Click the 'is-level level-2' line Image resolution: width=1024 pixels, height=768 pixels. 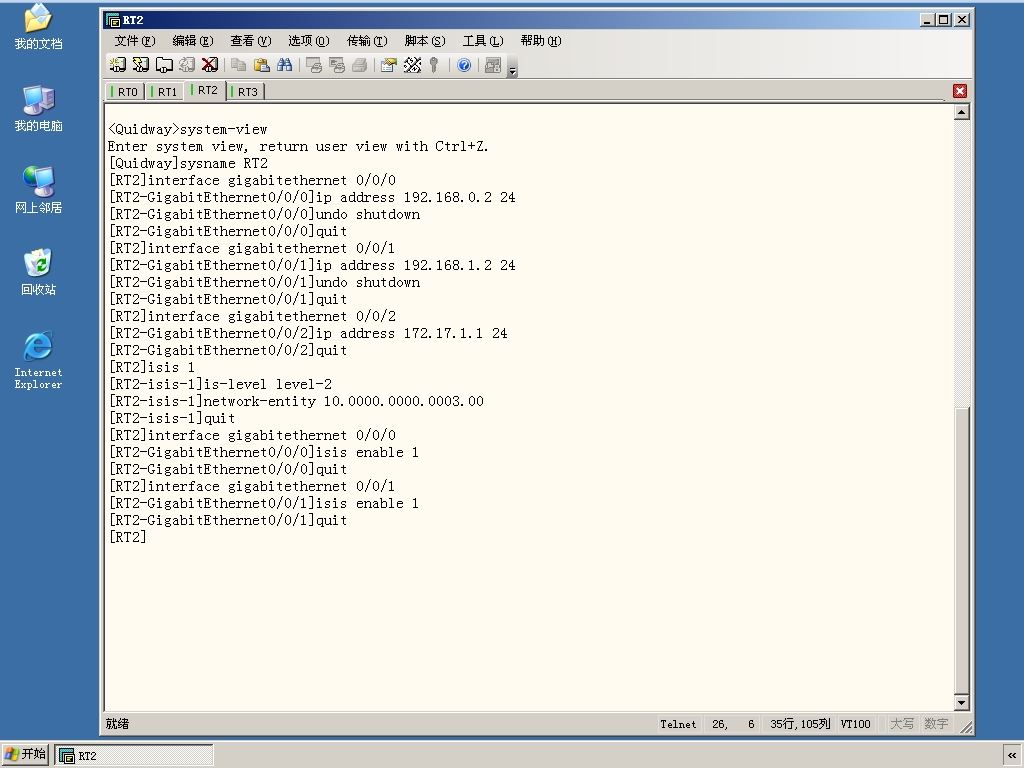click(220, 384)
